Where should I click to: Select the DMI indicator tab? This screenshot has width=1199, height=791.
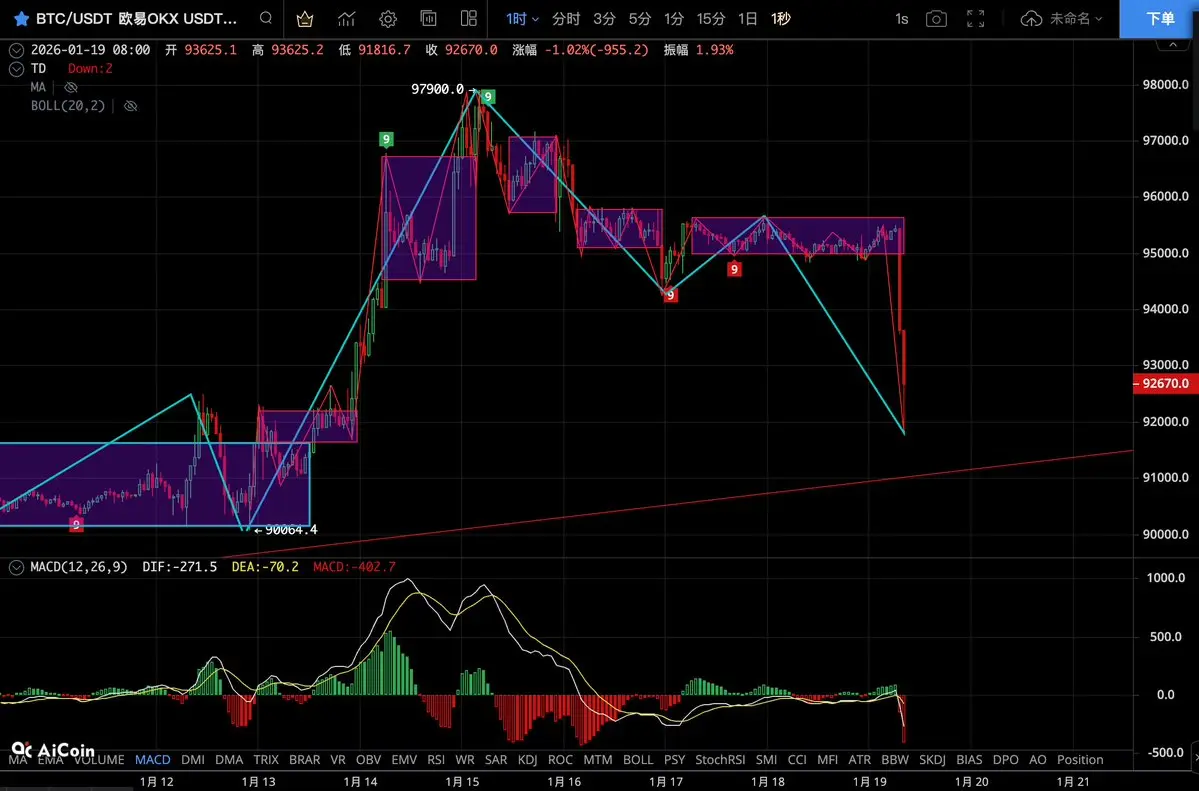(193, 760)
